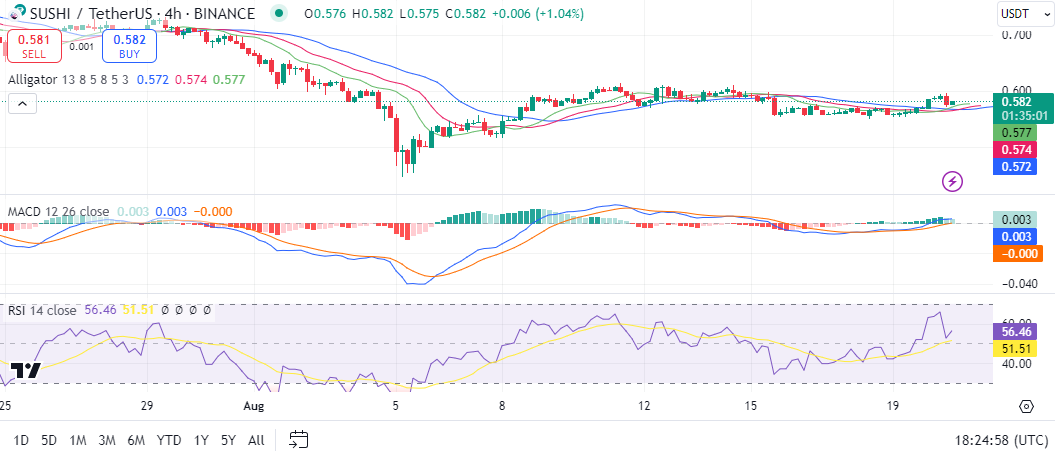1055x452 pixels.
Task: Open the go-to-date calendar icon
Action: (298, 440)
